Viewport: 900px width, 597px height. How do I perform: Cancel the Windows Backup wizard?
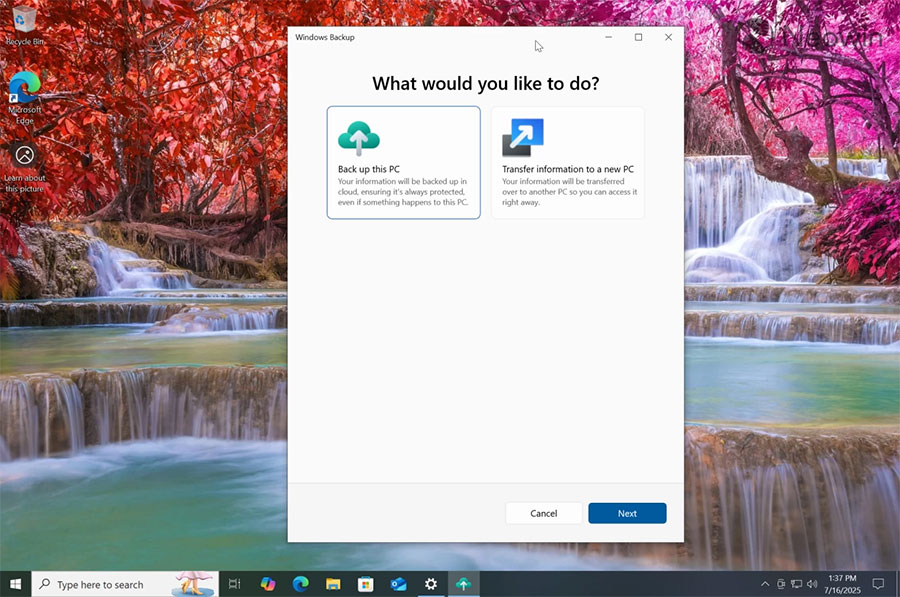point(543,513)
